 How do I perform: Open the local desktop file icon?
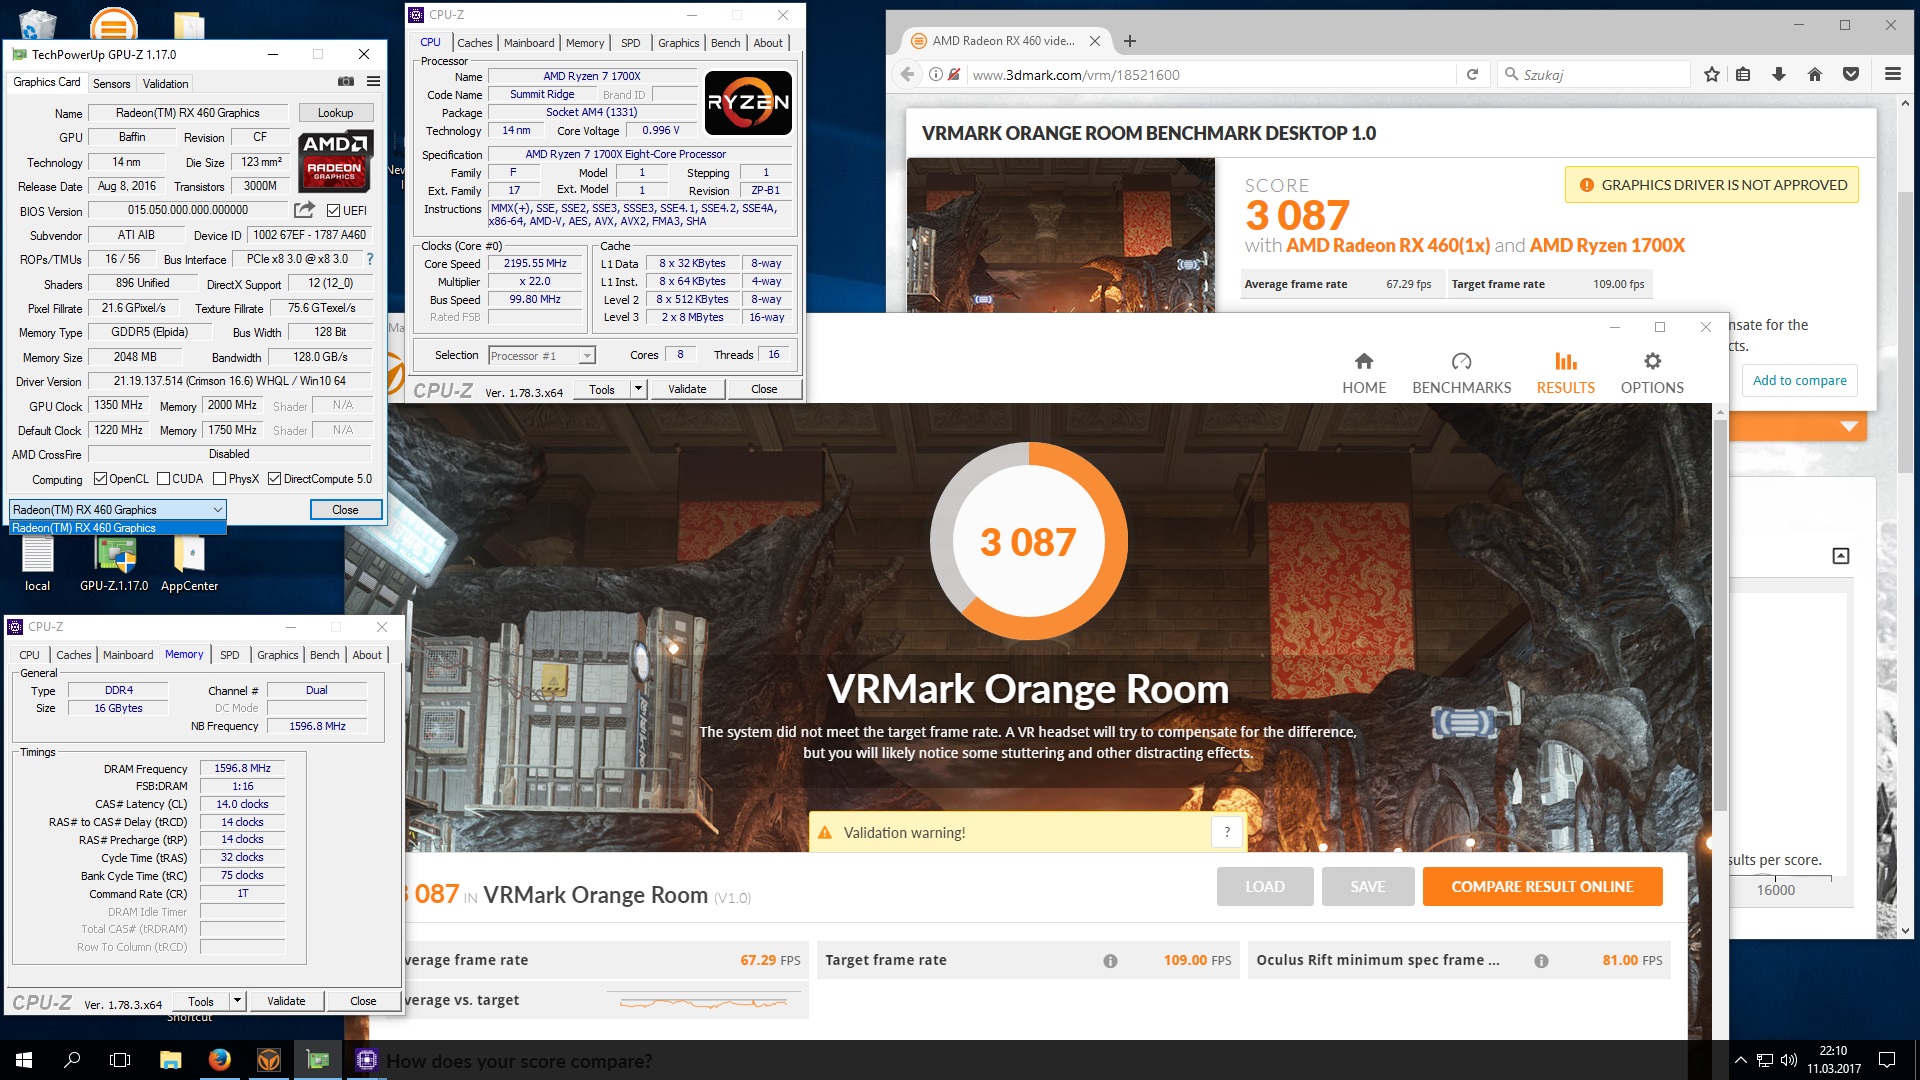[x=37, y=562]
